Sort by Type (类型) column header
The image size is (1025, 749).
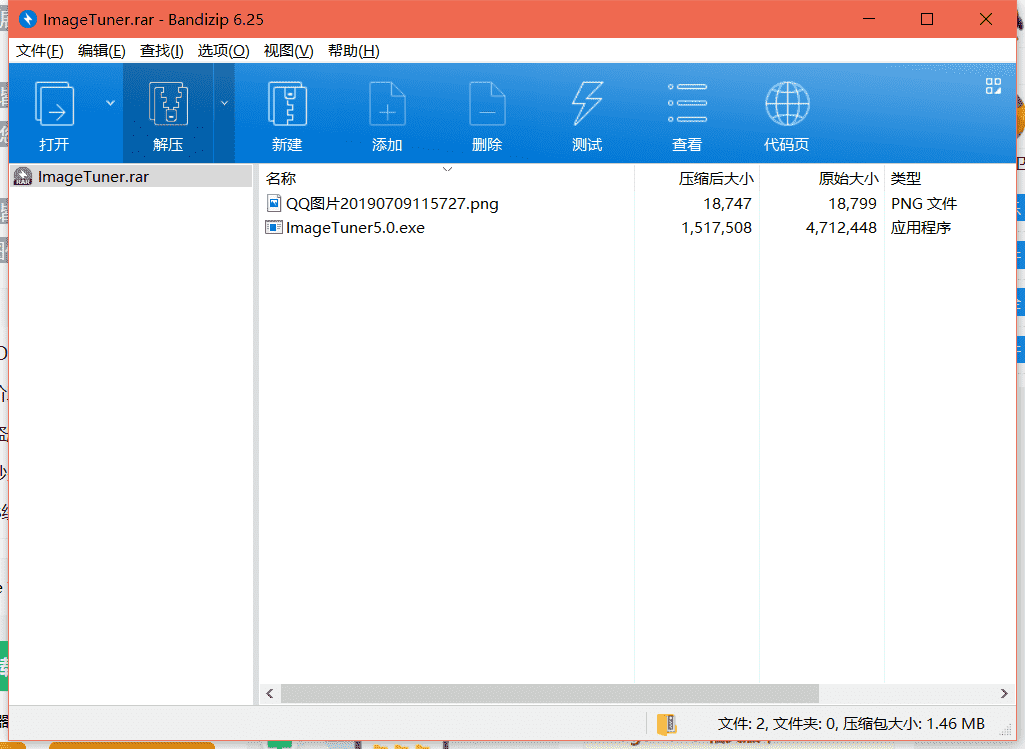906,178
